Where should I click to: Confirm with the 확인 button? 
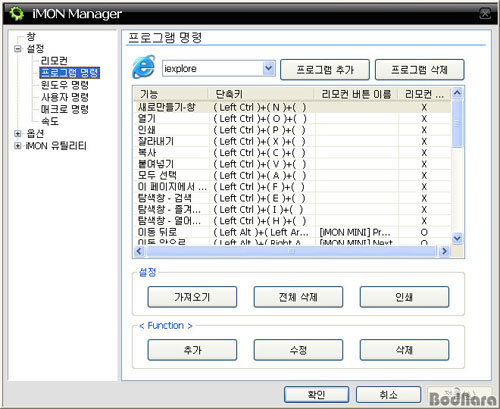click(316, 395)
